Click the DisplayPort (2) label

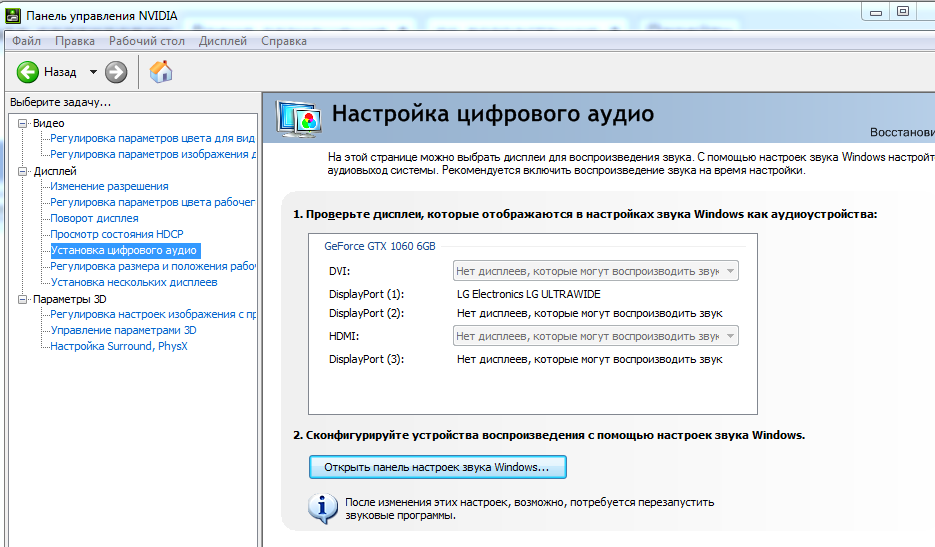366,313
